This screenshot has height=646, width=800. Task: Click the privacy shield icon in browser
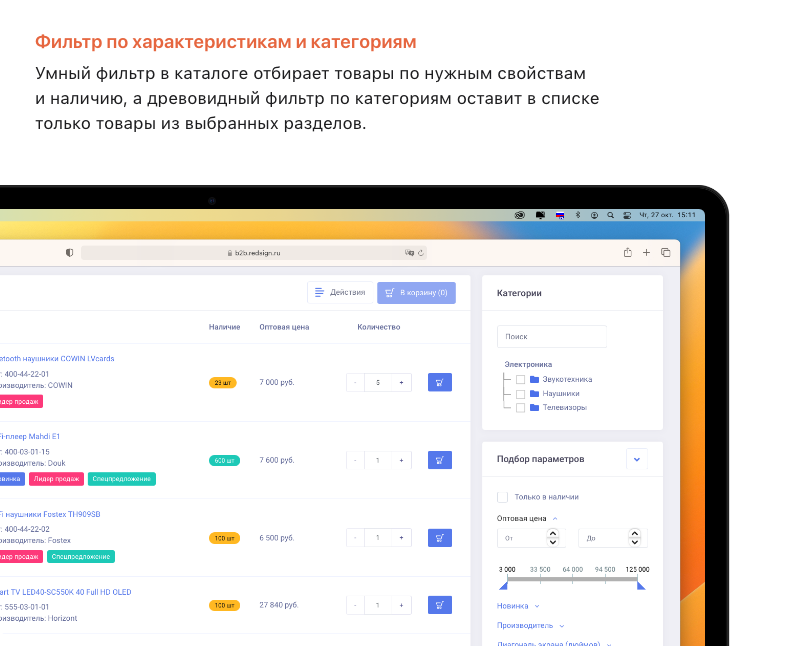tap(69, 253)
